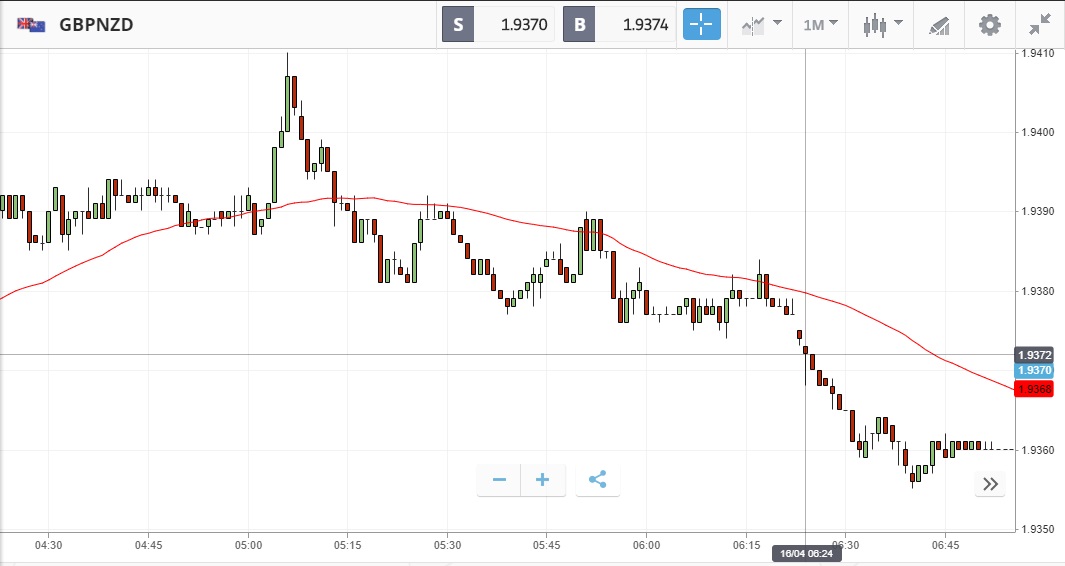
Task: Zoom in the chart with plus
Action: coord(543,480)
